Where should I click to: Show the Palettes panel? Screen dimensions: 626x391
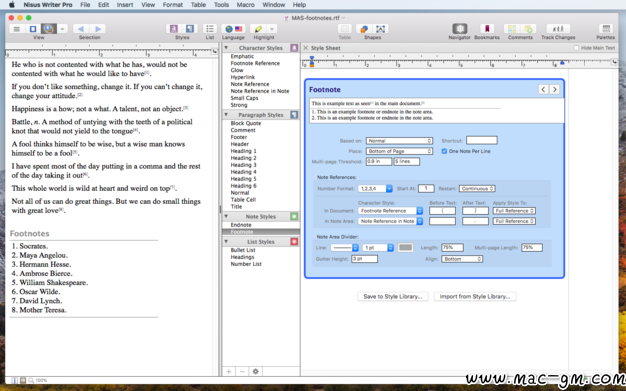point(606,29)
